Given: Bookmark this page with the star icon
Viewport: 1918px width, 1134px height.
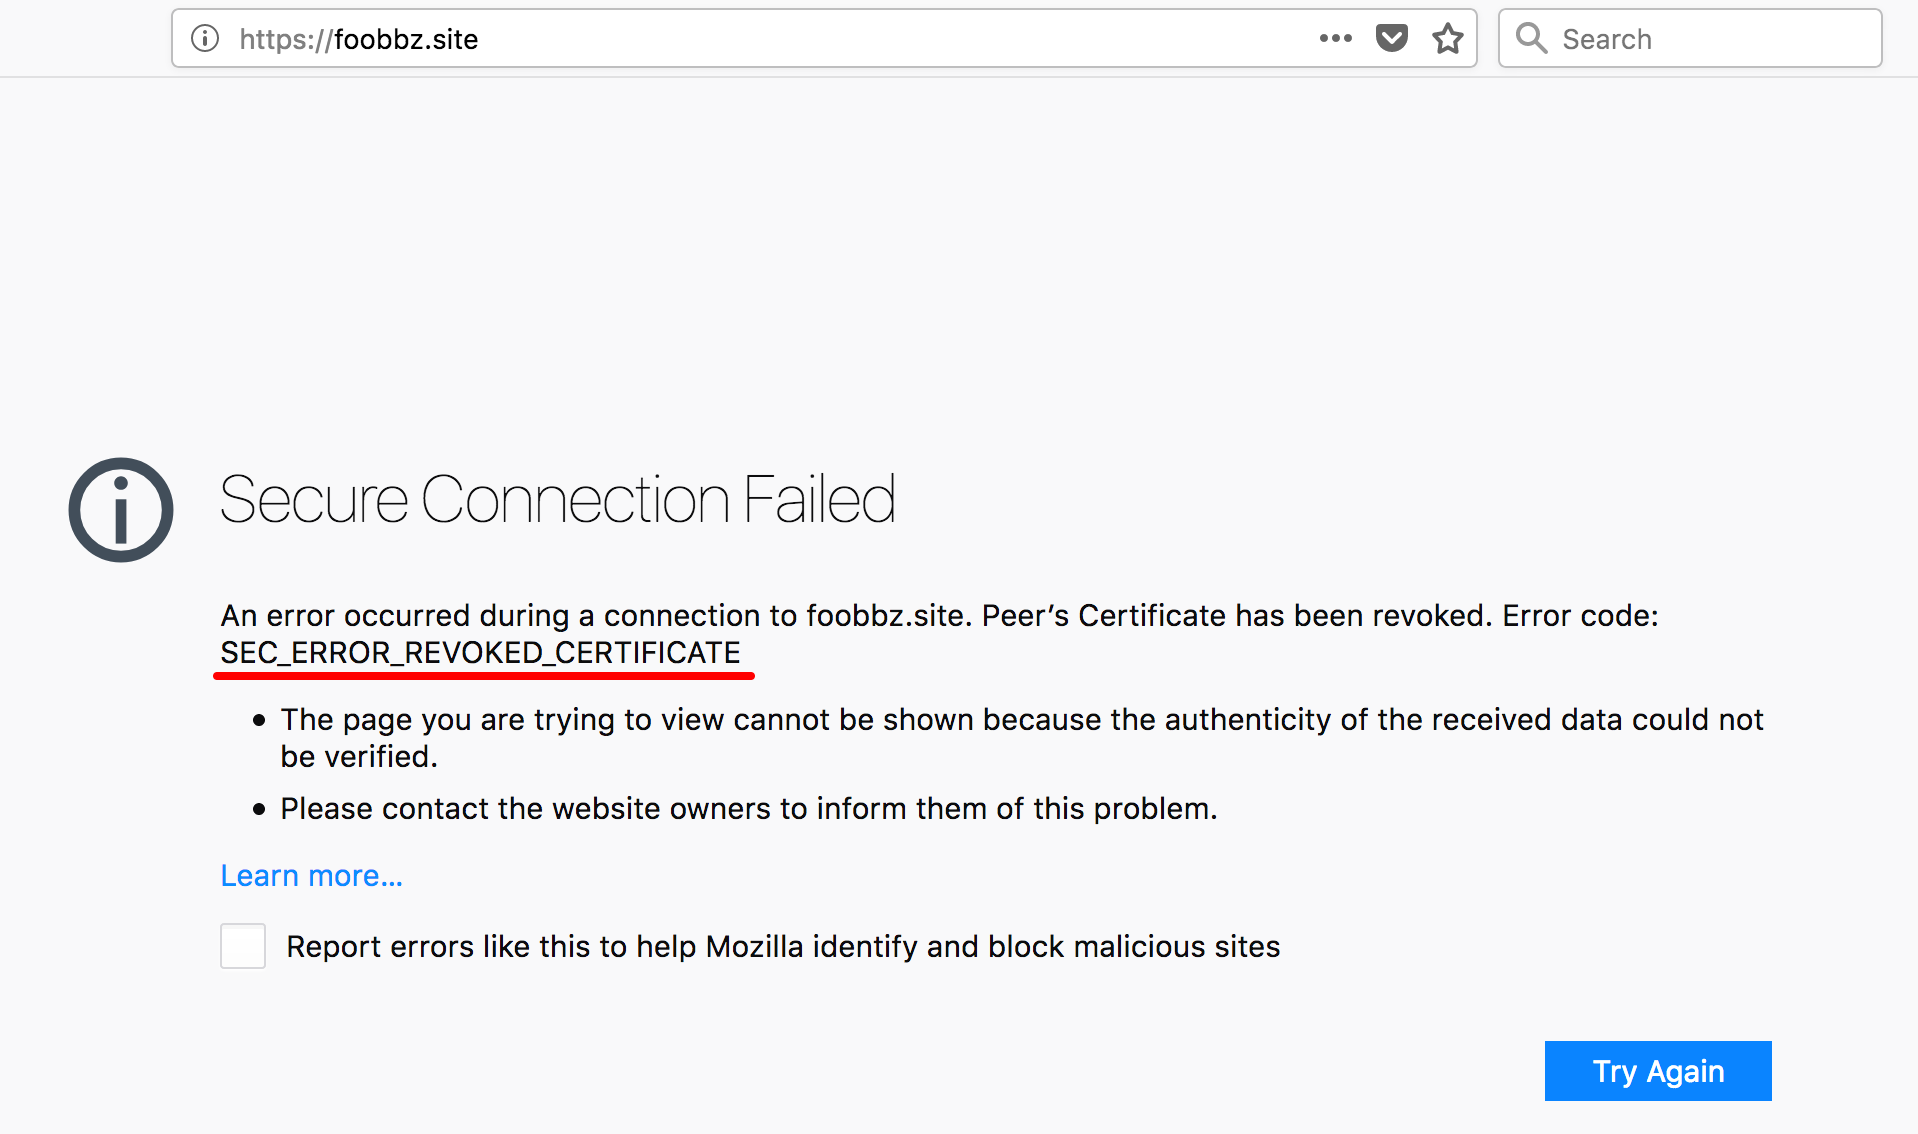Looking at the screenshot, I should (x=1447, y=39).
